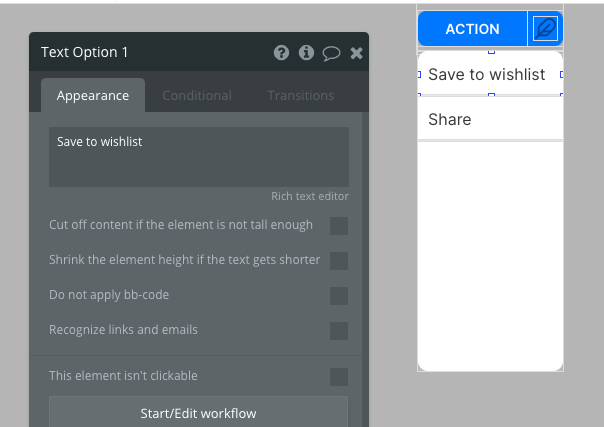This screenshot has height=427, width=604.
Task: Select Save to wishlist on canvas
Action: pos(487,74)
